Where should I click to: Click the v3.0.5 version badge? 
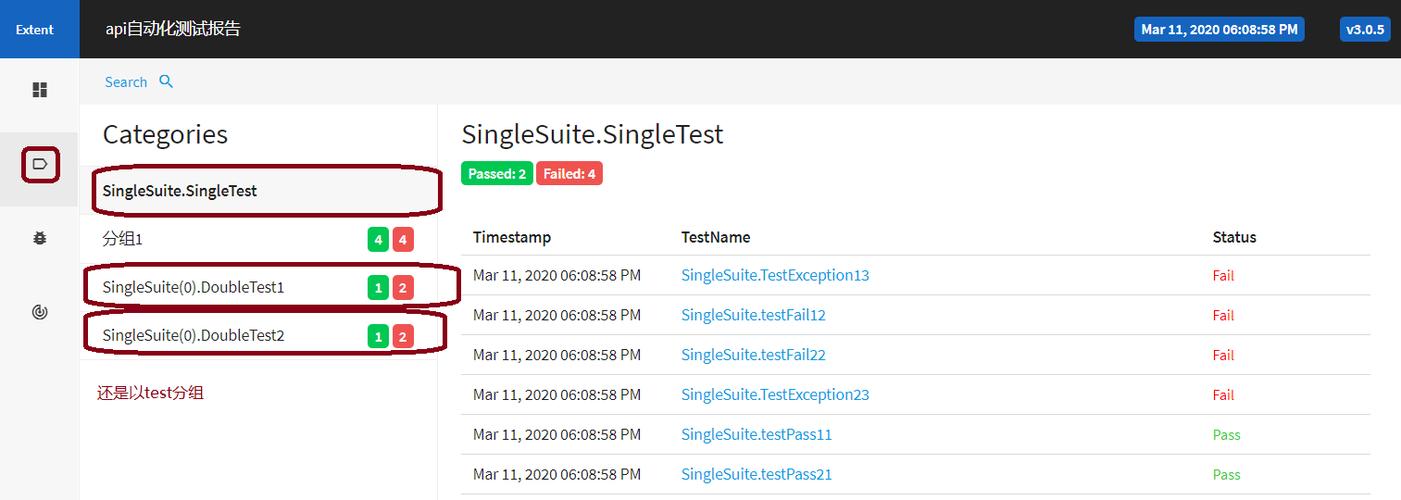[1365, 29]
